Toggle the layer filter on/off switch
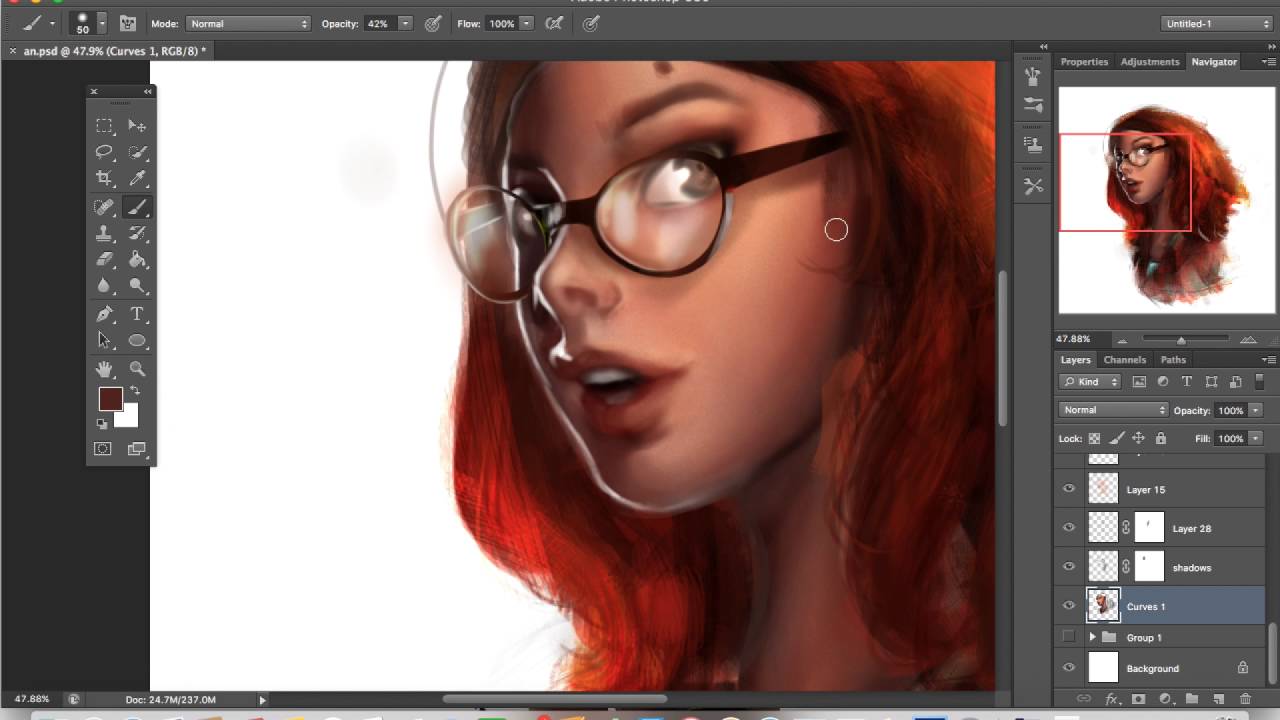Viewport: 1280px width, 720px height. click(1260, 382)
